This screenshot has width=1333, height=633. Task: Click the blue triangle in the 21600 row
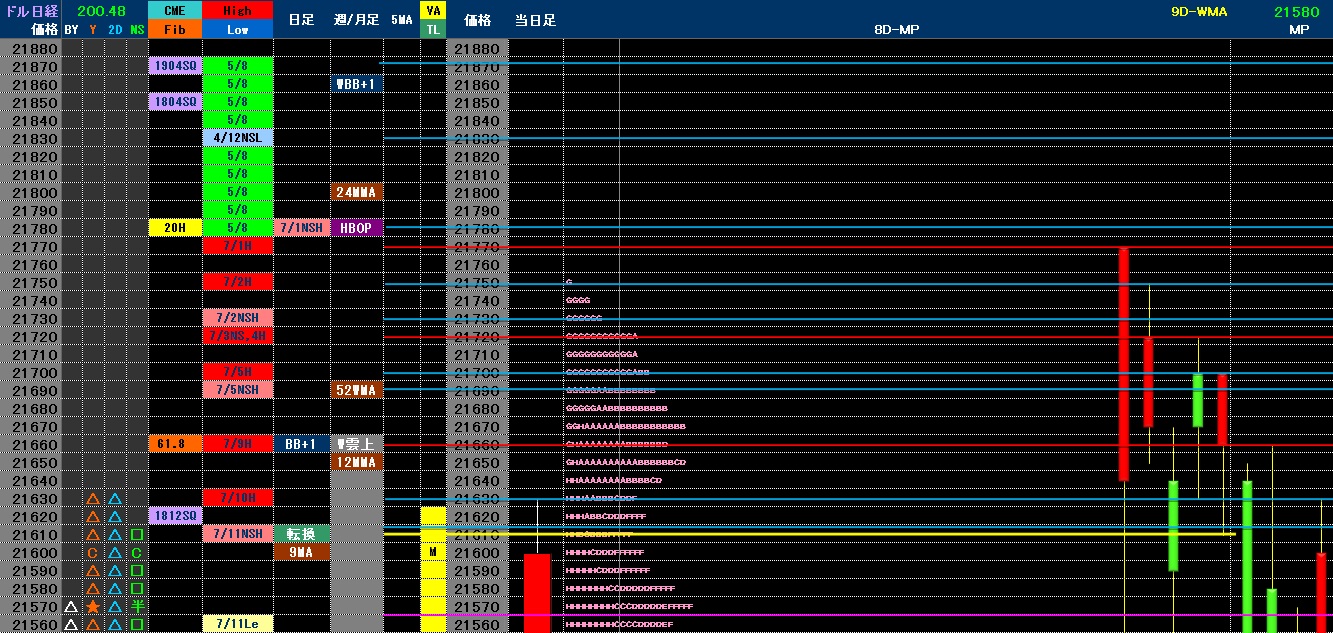tap(115, 553)
